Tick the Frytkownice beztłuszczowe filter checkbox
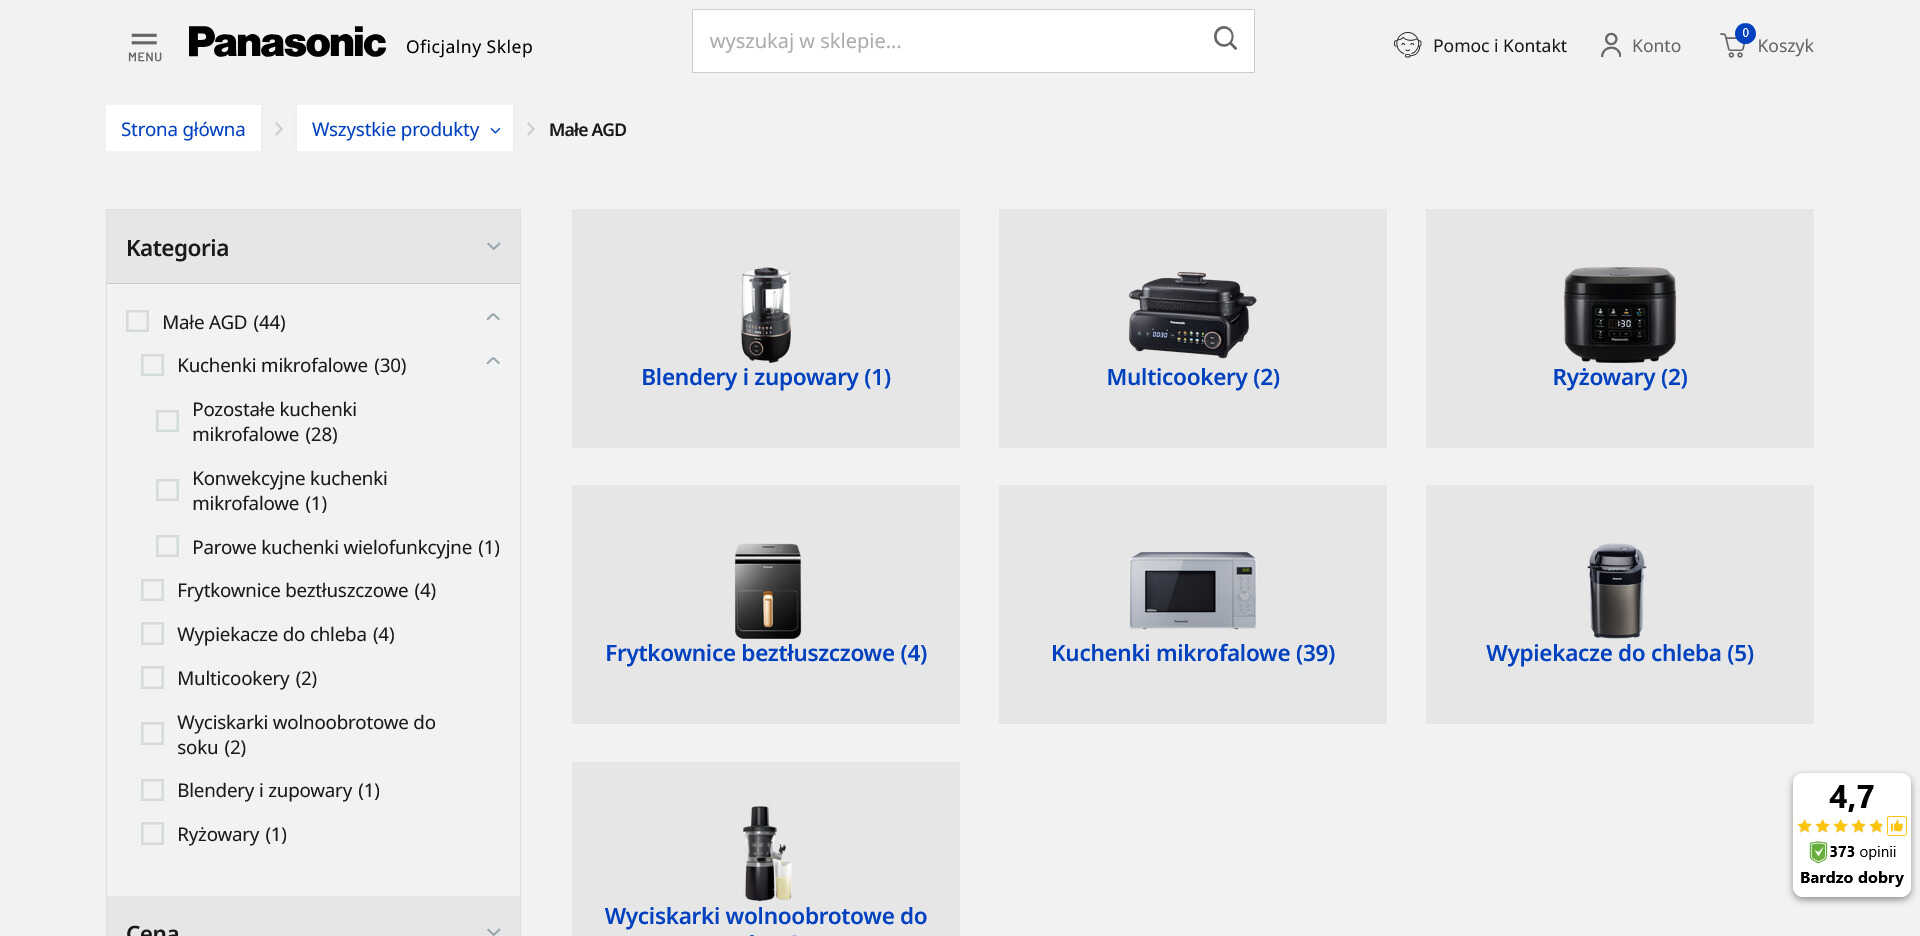Screen dimensions: 1920x936 153,590
